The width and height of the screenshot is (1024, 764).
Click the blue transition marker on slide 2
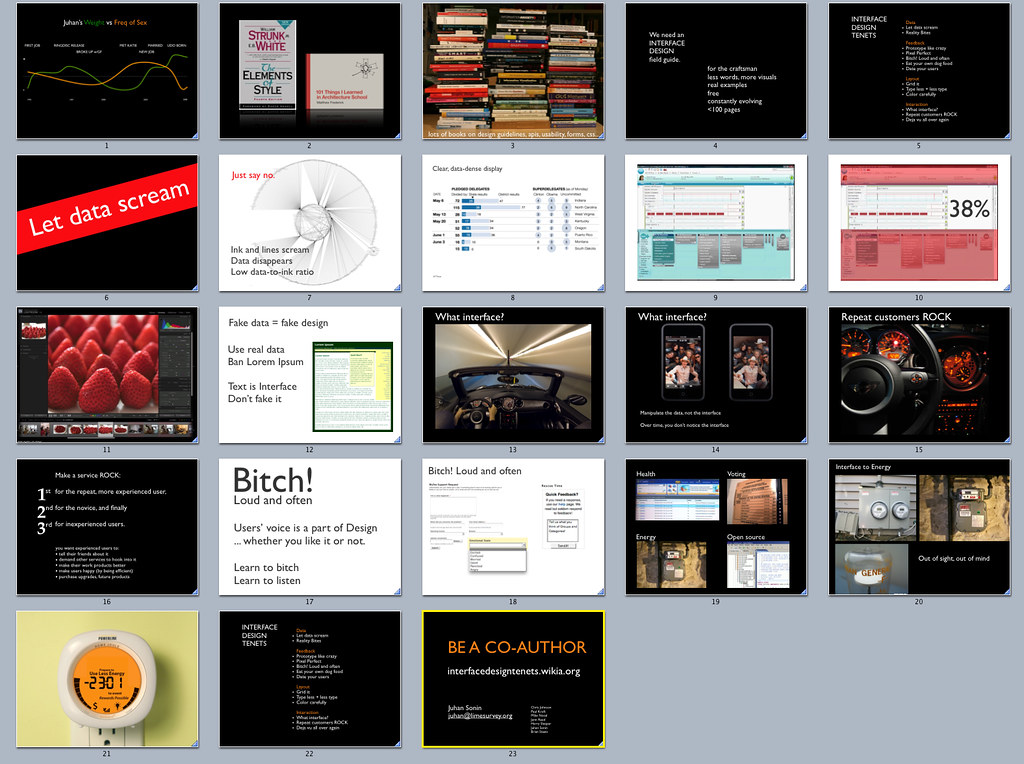(x=398, y=135)
